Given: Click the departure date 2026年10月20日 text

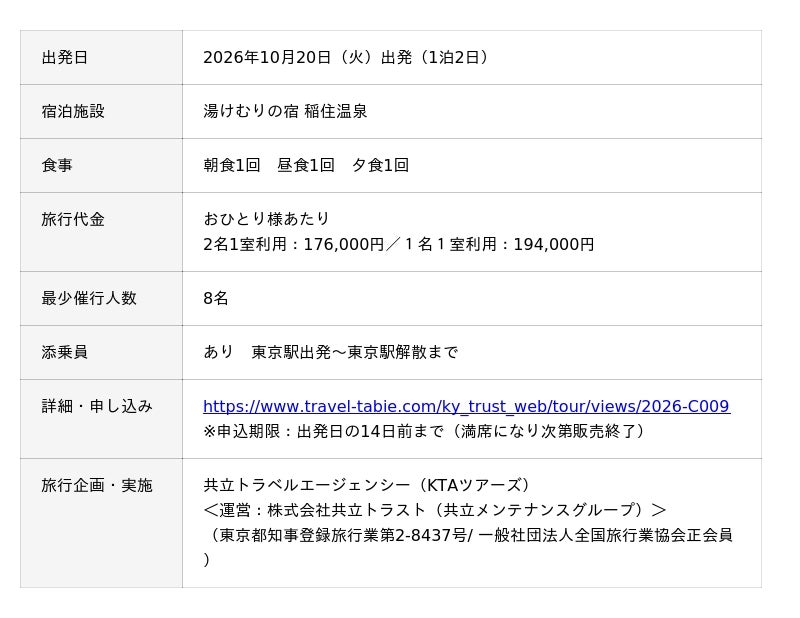Looking at the screenshot, I should tap(267, 57).
